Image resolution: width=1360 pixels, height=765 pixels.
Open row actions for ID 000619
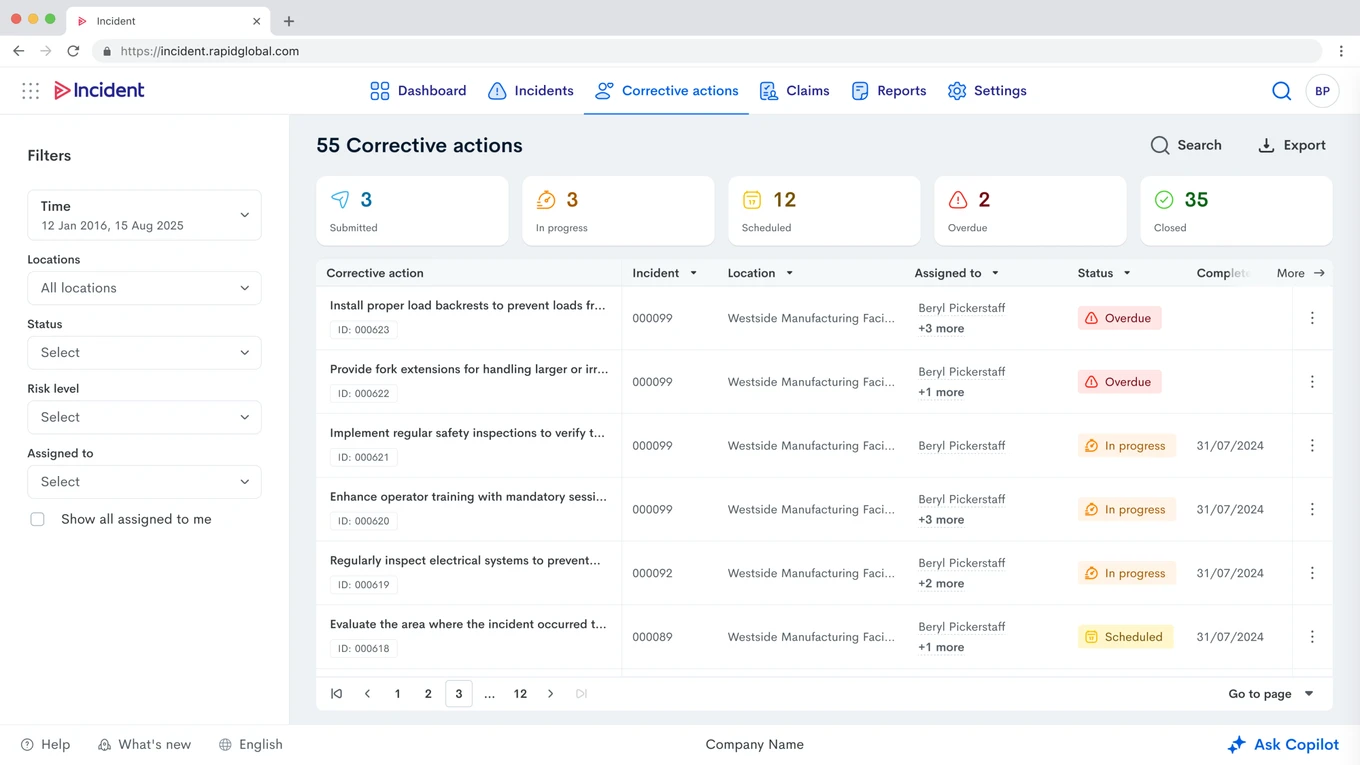coord(1312,573)
